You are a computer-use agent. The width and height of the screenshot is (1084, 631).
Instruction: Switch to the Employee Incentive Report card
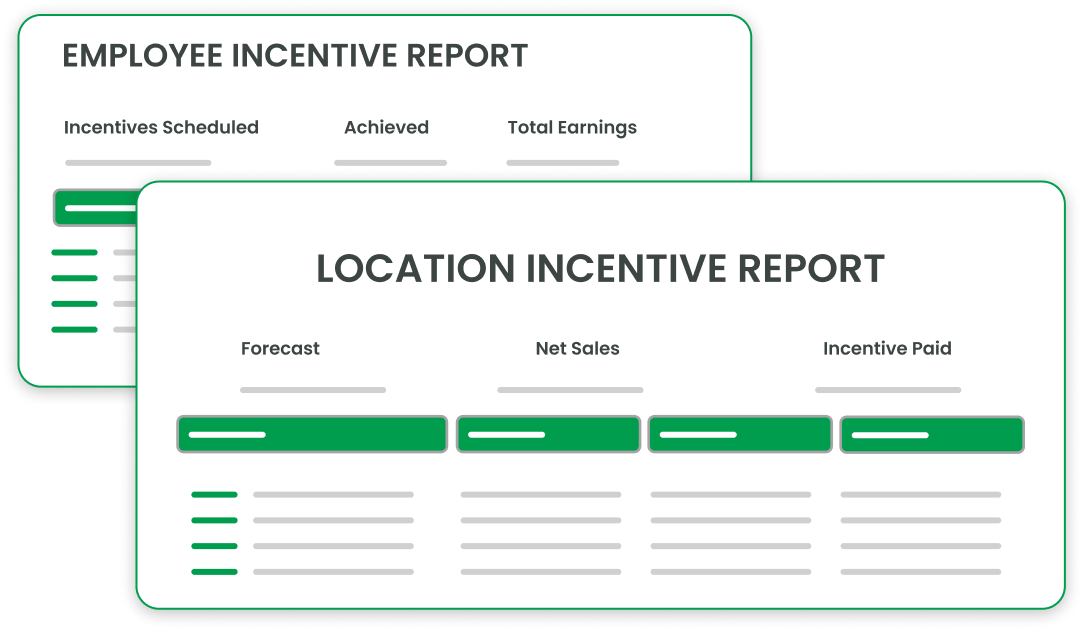(295, 56)
